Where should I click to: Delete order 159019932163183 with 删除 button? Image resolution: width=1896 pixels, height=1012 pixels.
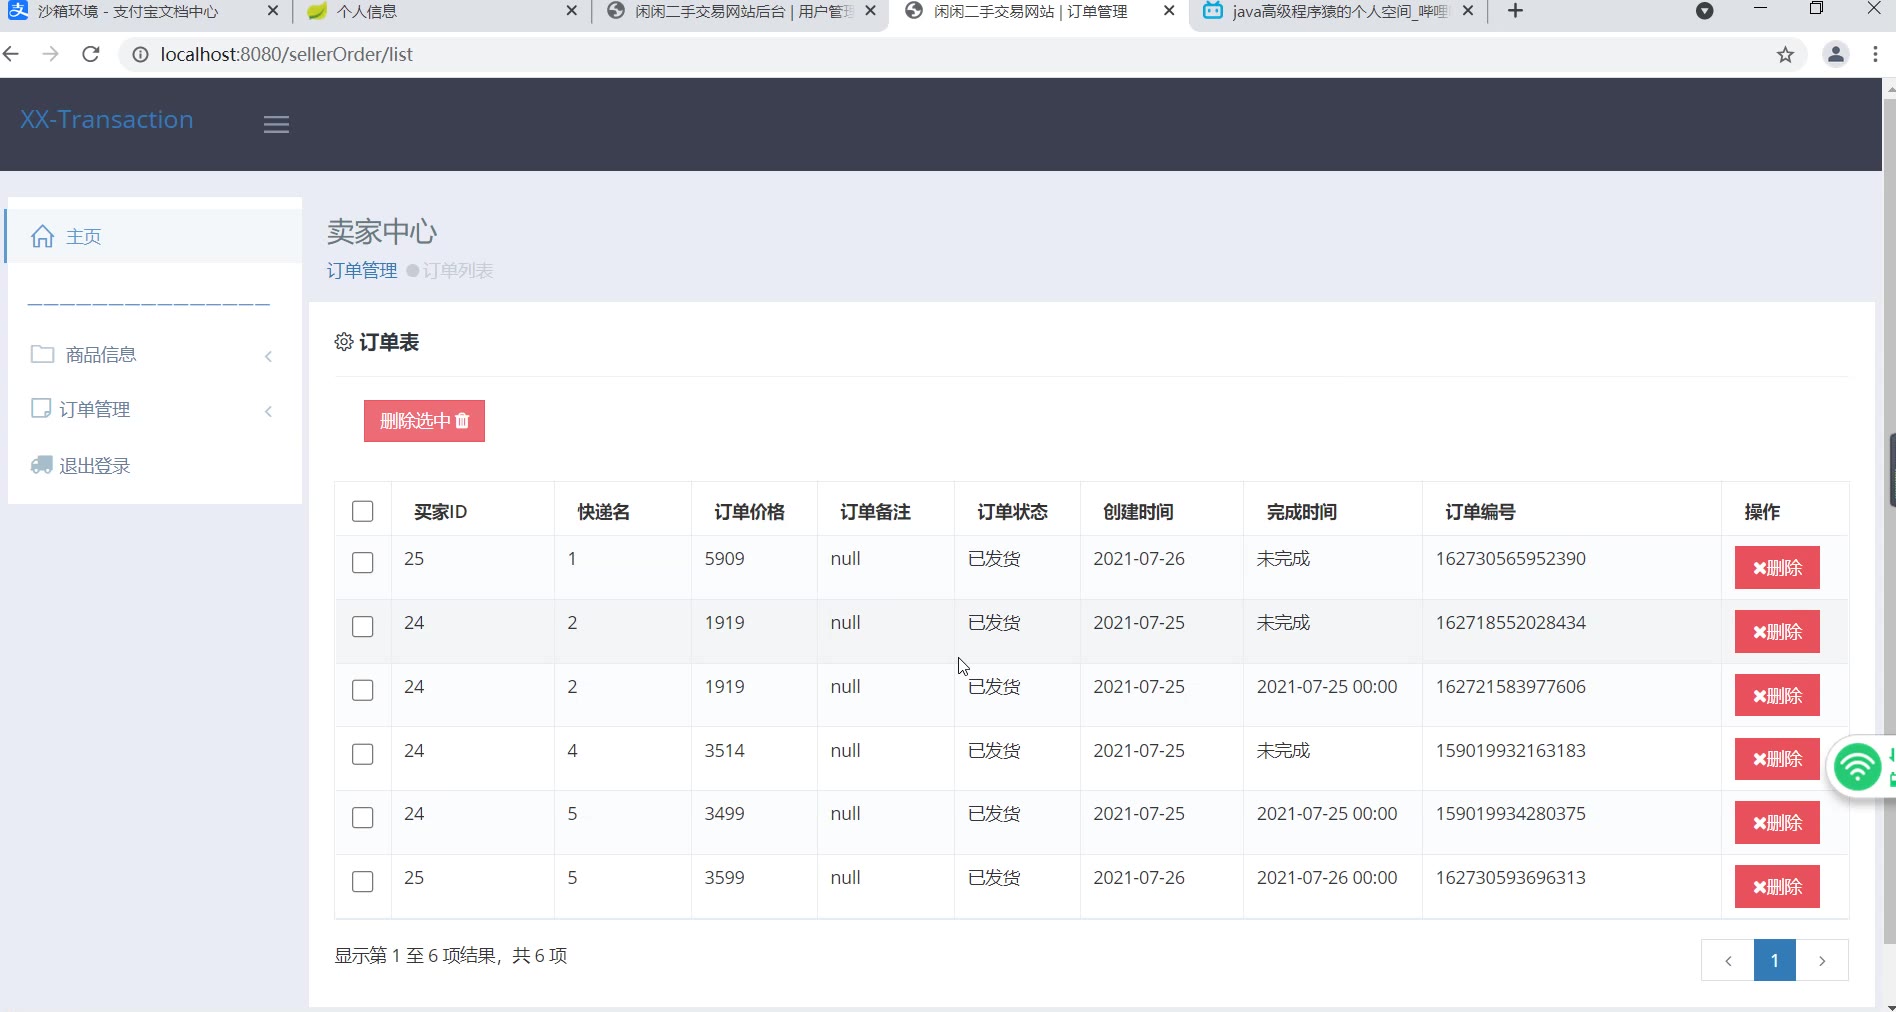point(1777,759)
